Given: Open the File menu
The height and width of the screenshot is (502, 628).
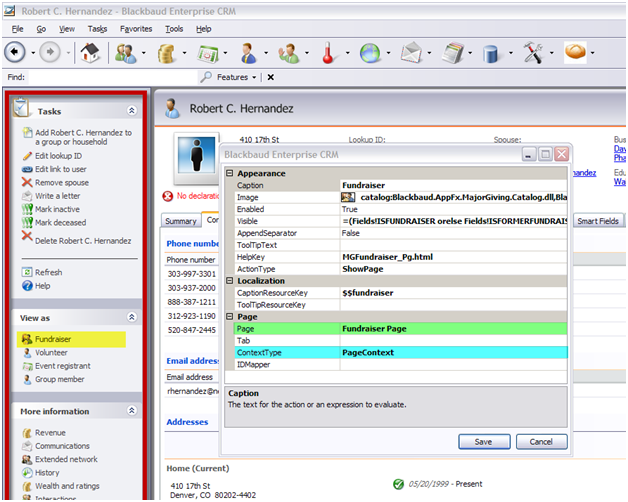Looking at the screenshot, I should click(17, 29).
